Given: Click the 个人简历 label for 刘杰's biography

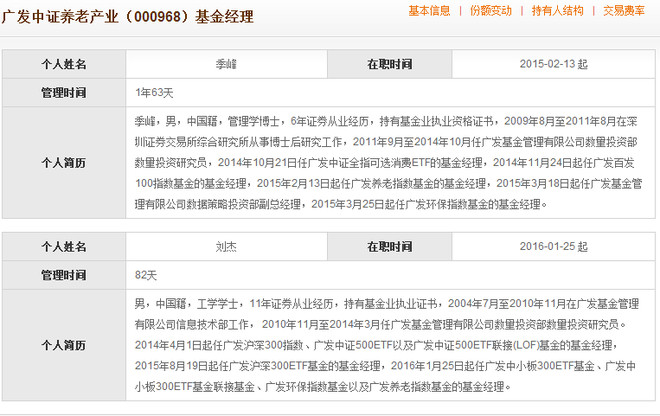Looking at the screenshot, I should [x=64, y=345].
